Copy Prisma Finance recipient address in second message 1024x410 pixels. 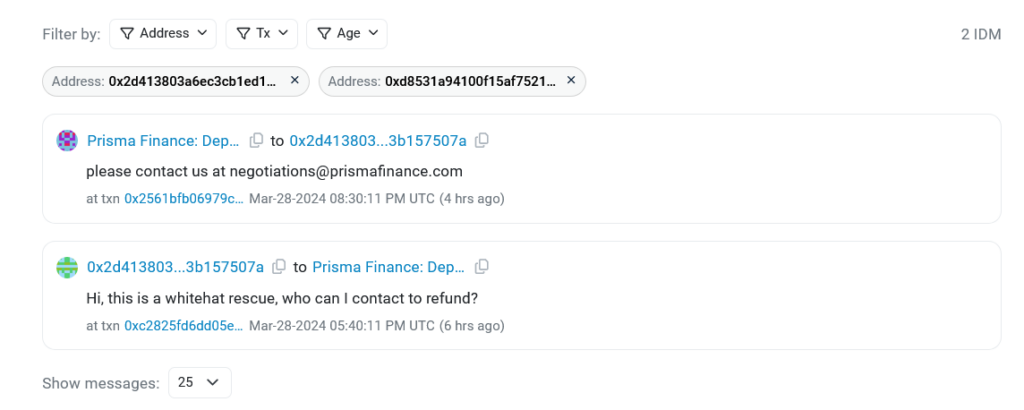[482, 266]
